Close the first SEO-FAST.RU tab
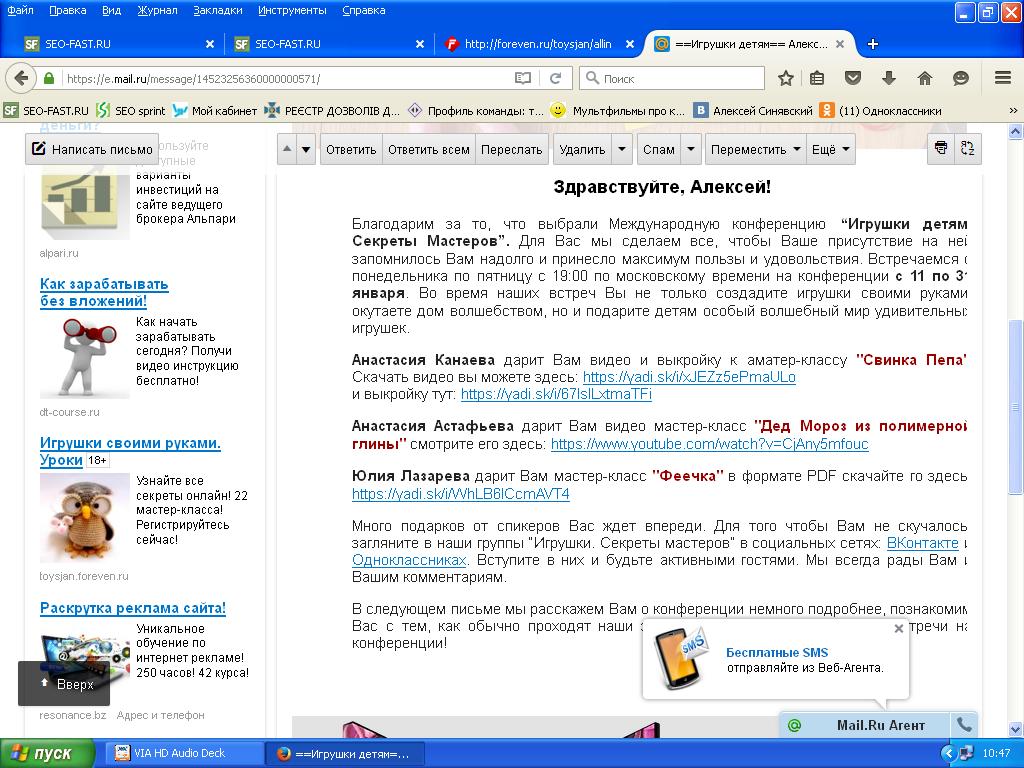 pos(210,44)
